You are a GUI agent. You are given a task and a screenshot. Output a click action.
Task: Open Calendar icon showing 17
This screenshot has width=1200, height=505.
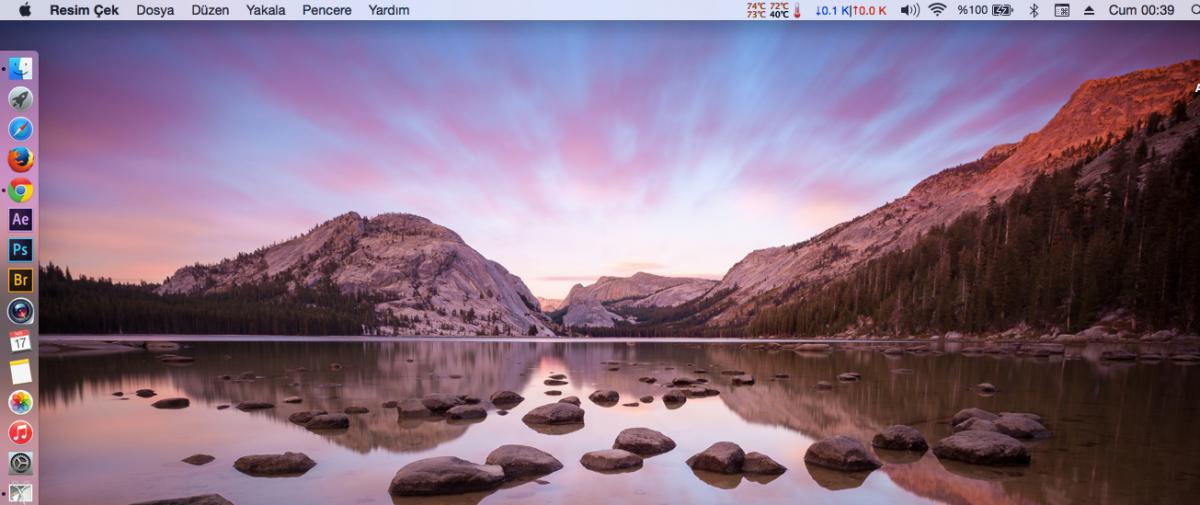20,341
